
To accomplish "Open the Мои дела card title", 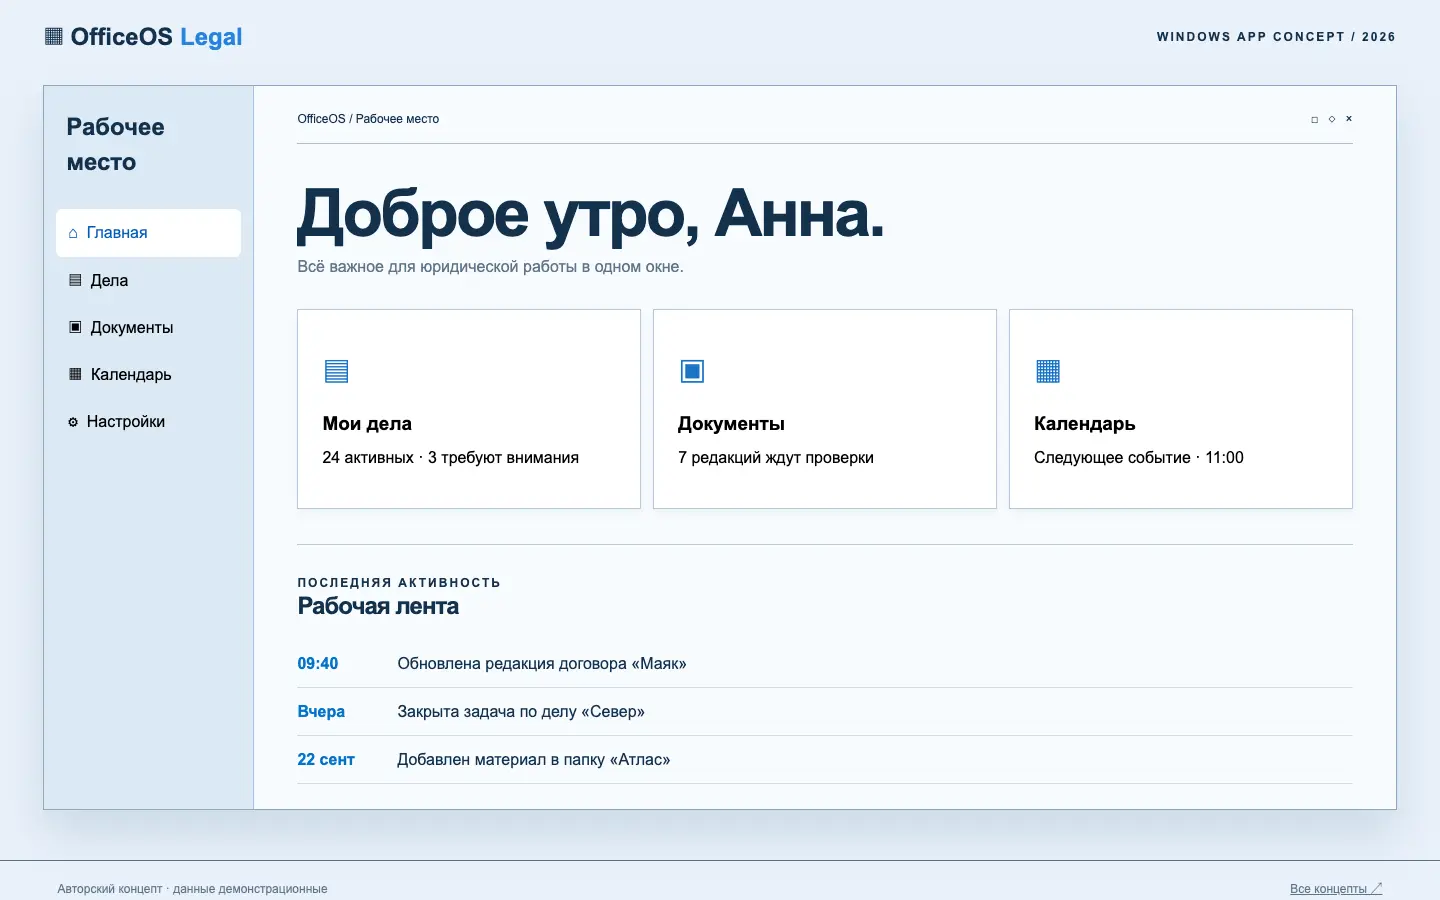I will tap(367, 423).
